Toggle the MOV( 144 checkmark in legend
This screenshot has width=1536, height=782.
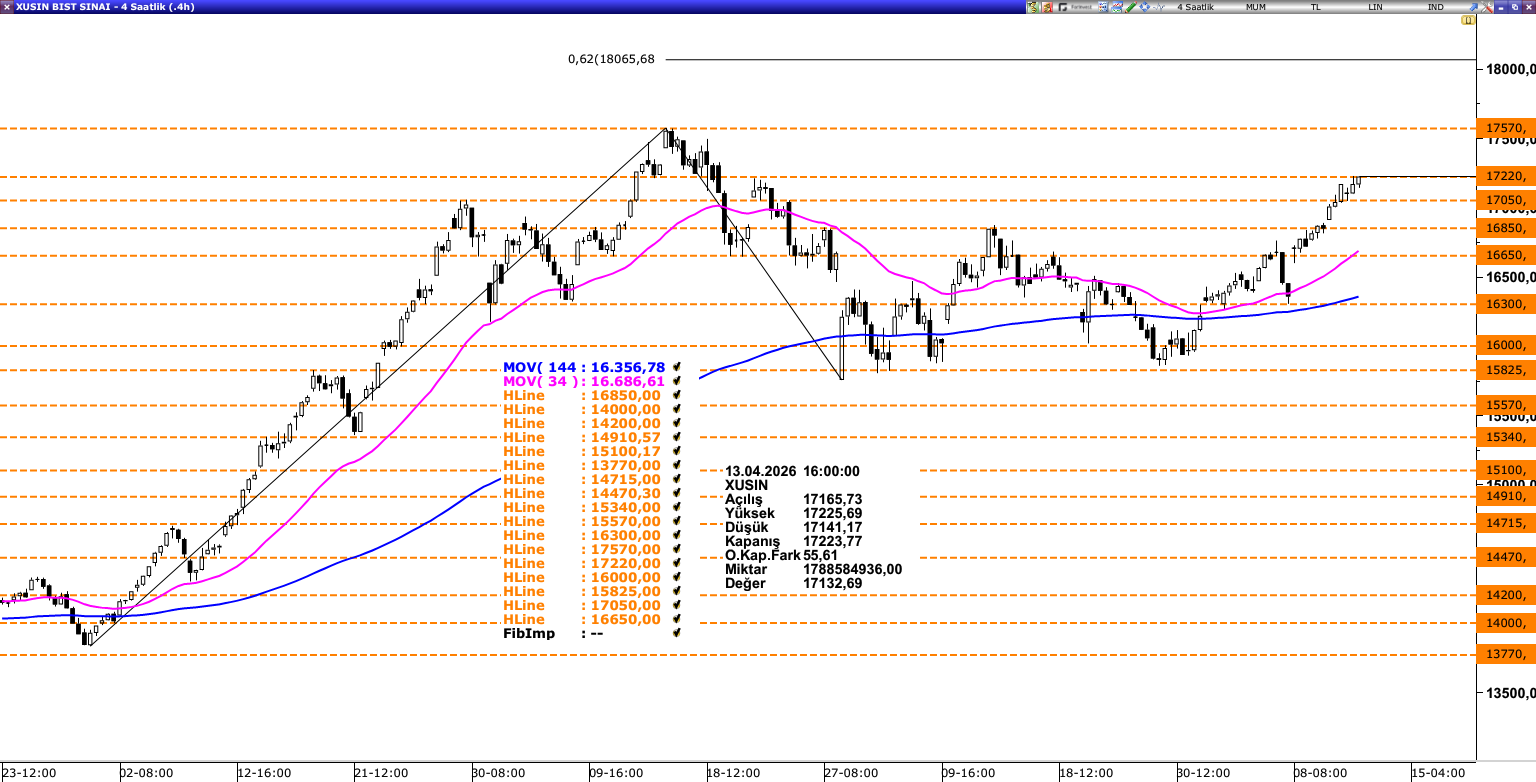click(677, 368)
